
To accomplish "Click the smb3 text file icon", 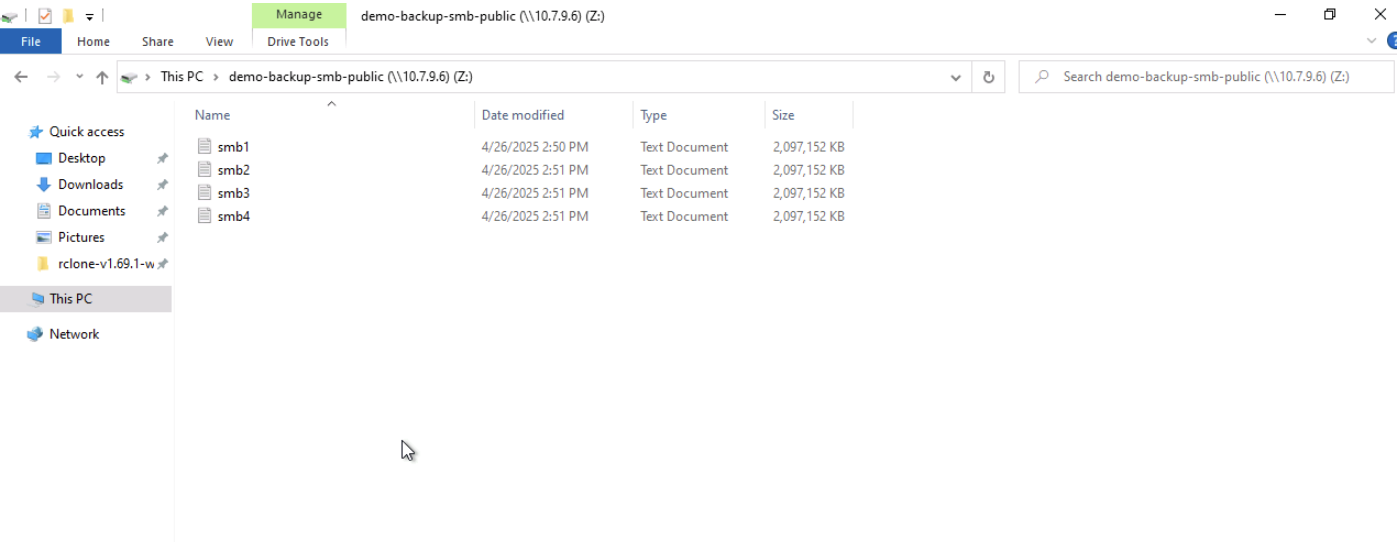I will 205,193.
